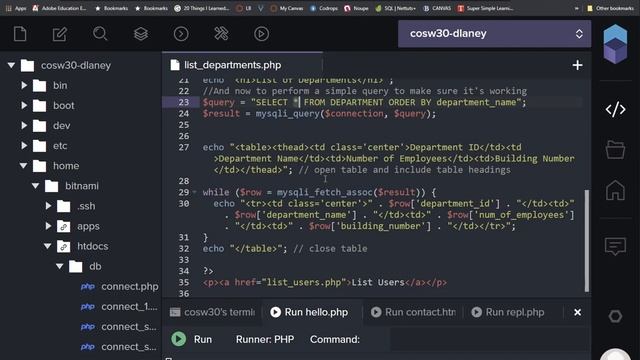Image resolution: width=640 pixels, height=360 pixels.
Task: Open the crossed tools icon
Action: (221, 34)
